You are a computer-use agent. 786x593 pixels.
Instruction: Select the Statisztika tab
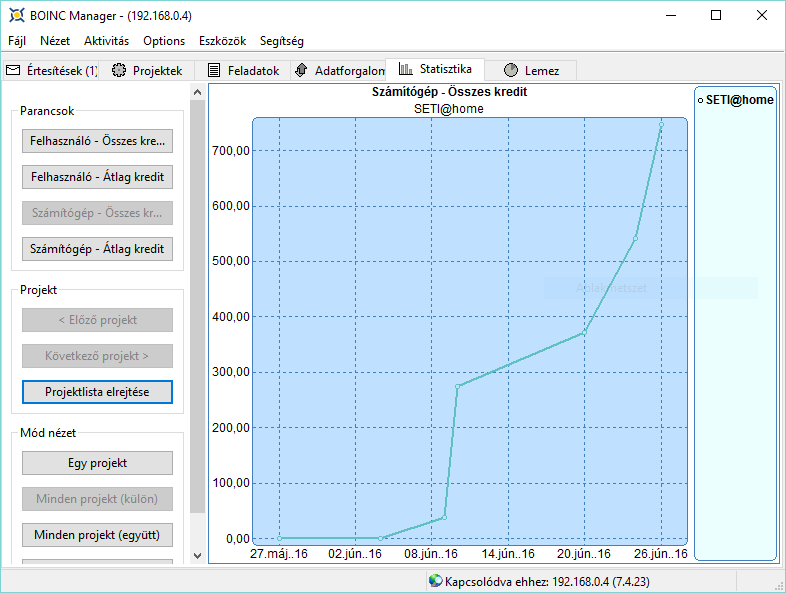(435, 69)
